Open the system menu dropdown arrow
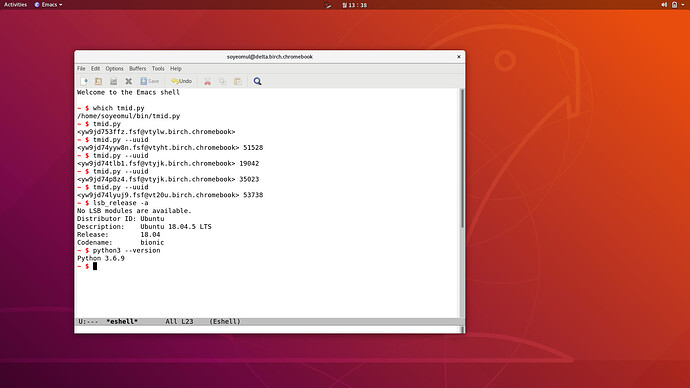Viewport: 690px width, 388px height. (x=683, y=5)
